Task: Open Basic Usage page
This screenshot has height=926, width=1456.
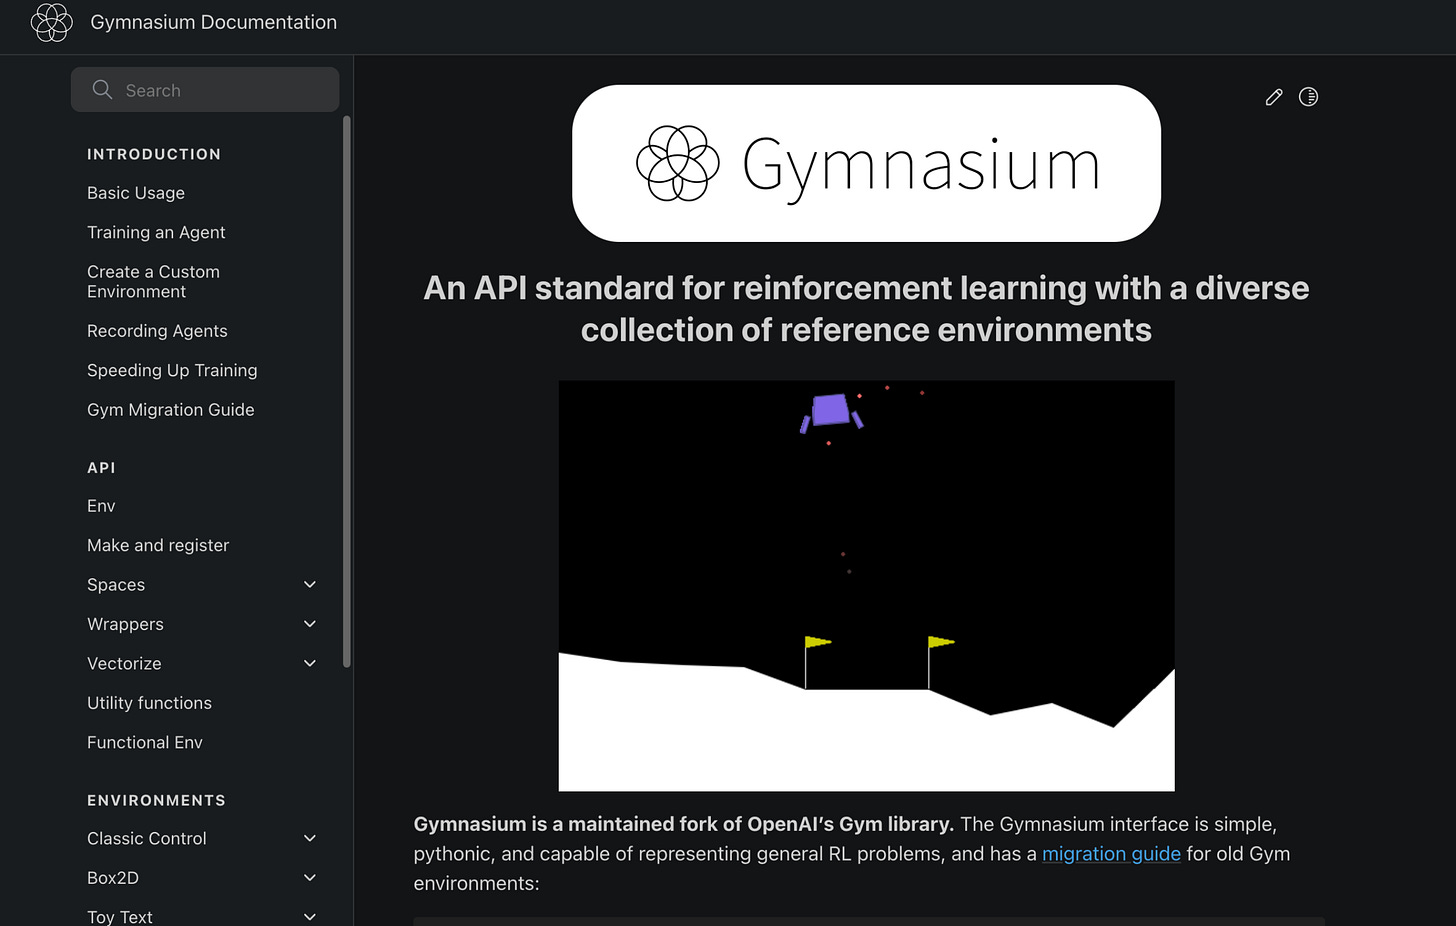Action: (136, 193)
